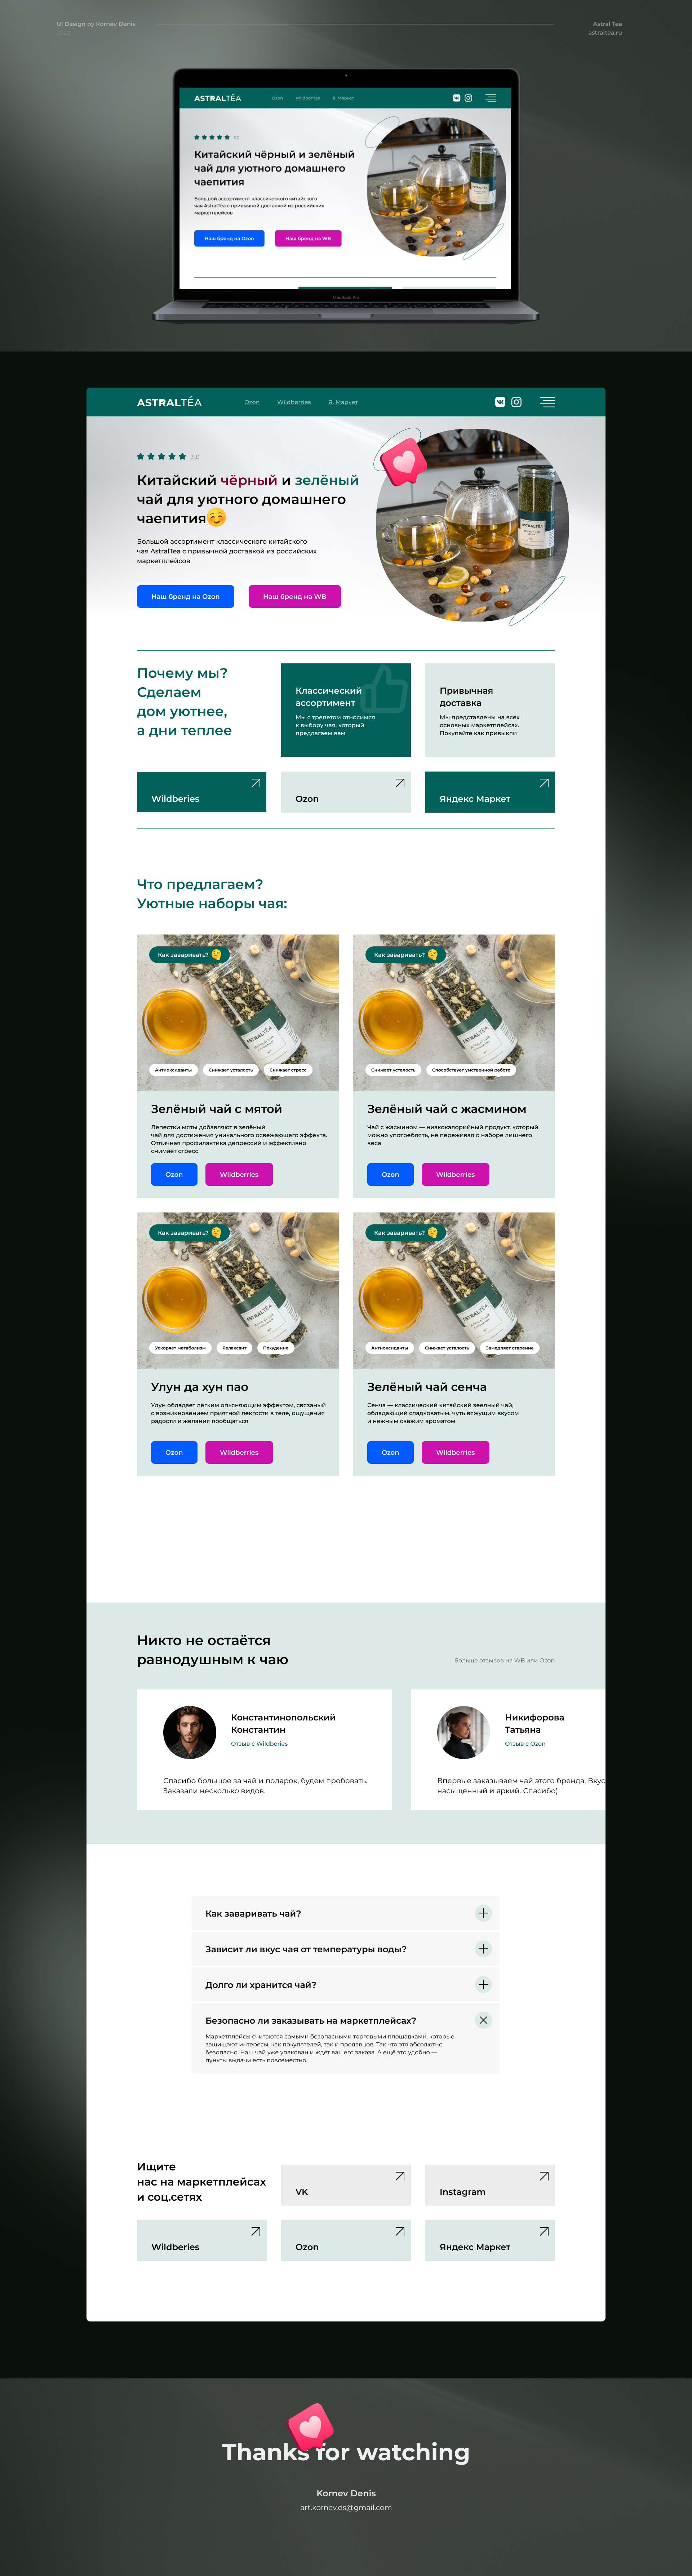Open the 'Больше отзывов на WB или Ozon' link
Screen dimensions: 692x2576
[504, 1660]
